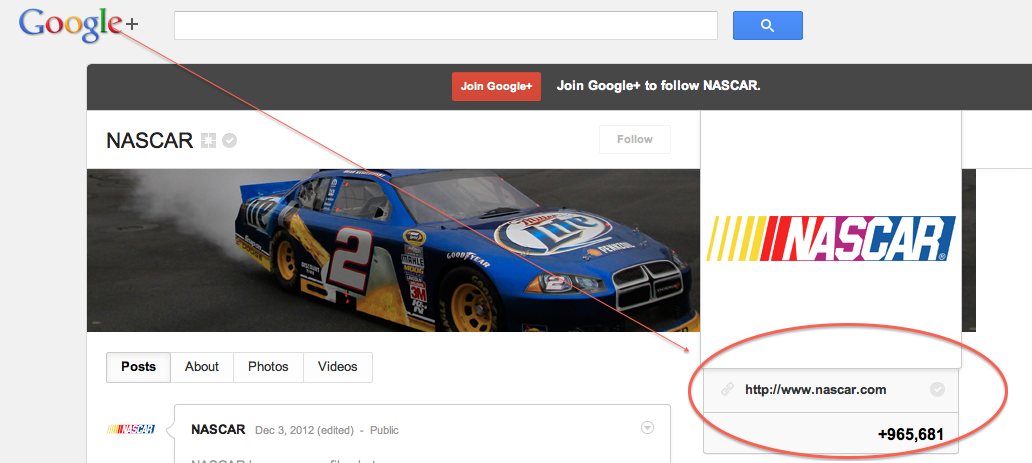
Task: Click the Google+ logo
Action: coord(78,25)
